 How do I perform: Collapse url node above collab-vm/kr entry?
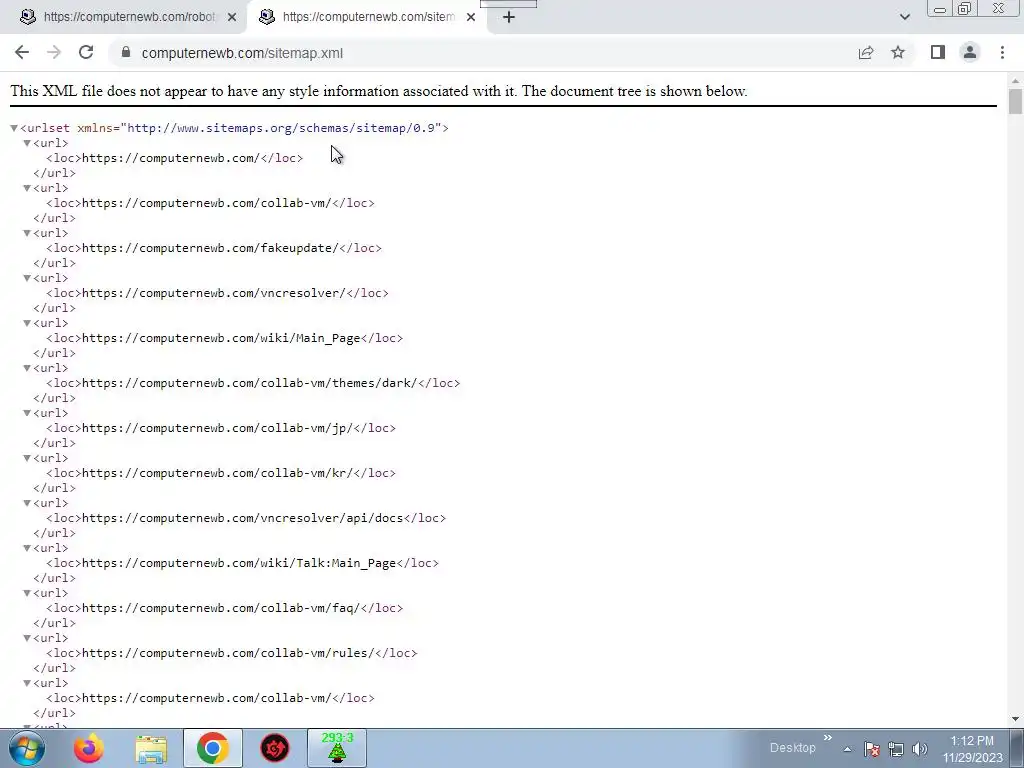pos(27,458)
